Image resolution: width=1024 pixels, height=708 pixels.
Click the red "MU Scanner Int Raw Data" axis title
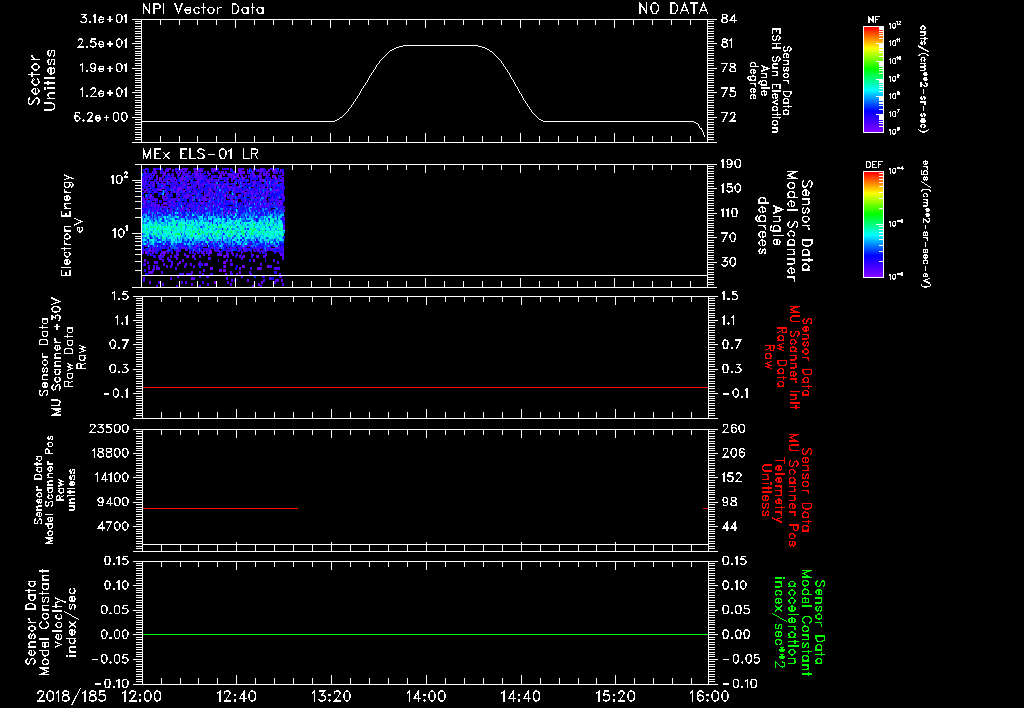tap(790, 357)
